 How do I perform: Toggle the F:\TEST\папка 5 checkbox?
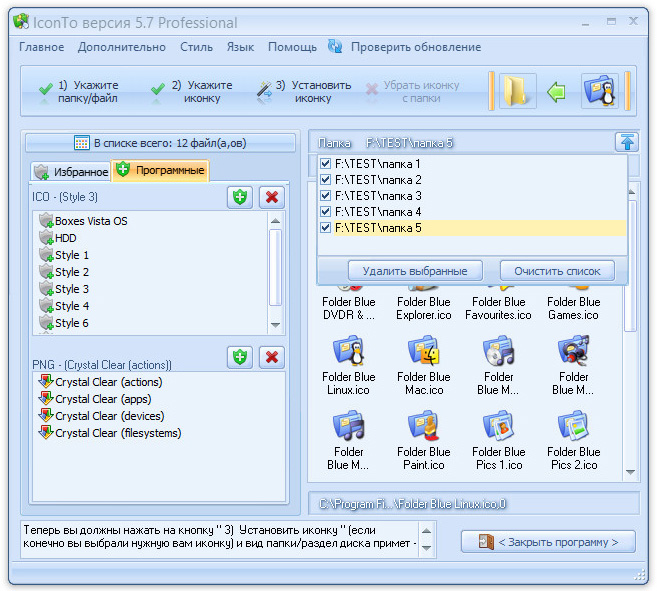(x=324, y=228)
